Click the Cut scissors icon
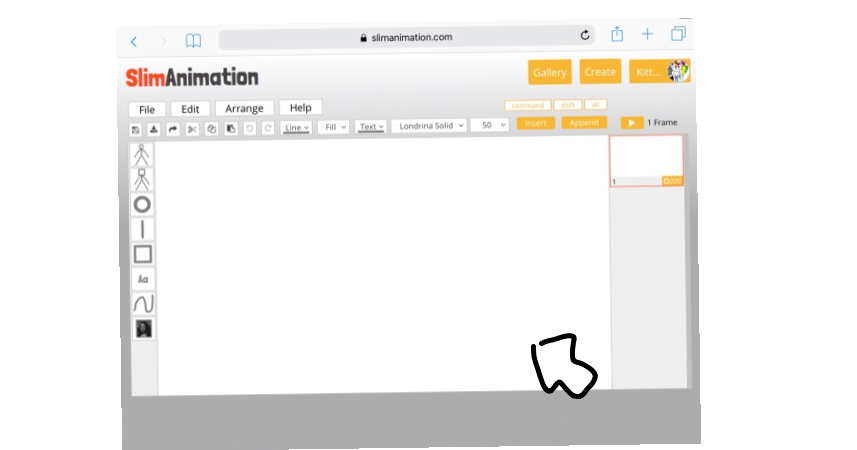 tap(192, 129)
